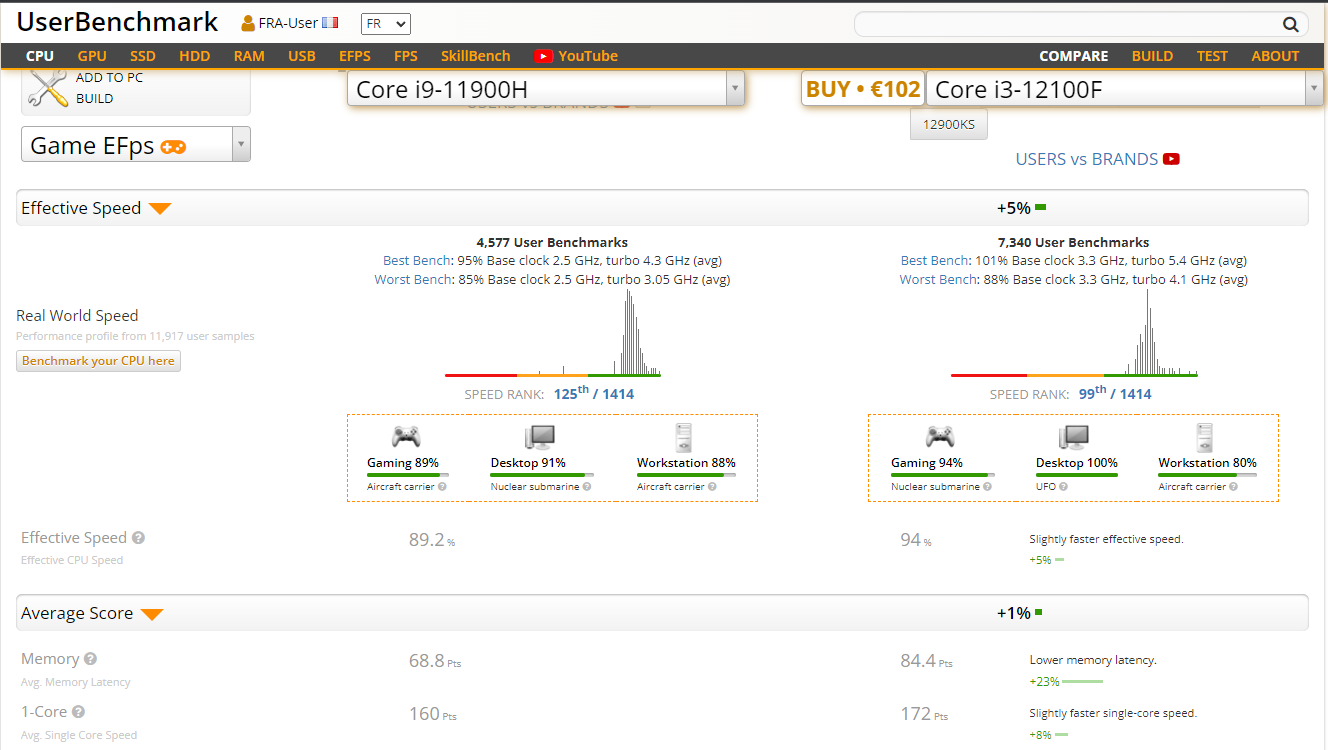Open the COMPARE menu item

pyautogui.click(x=1074, y=56)
